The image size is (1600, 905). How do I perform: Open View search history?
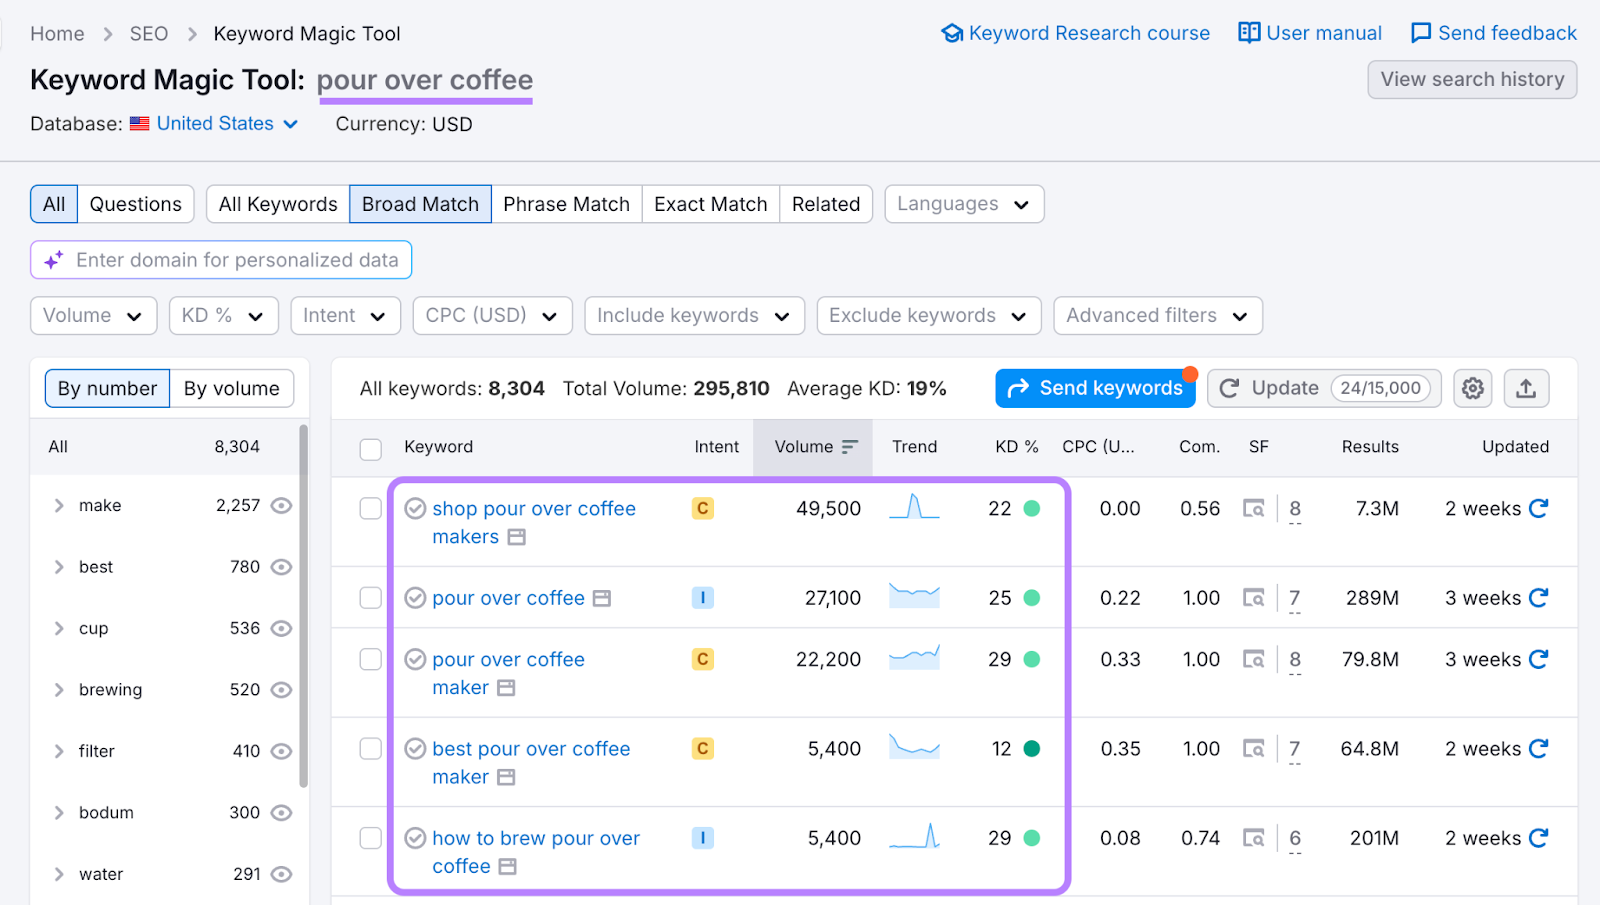tap(1471, 79)
